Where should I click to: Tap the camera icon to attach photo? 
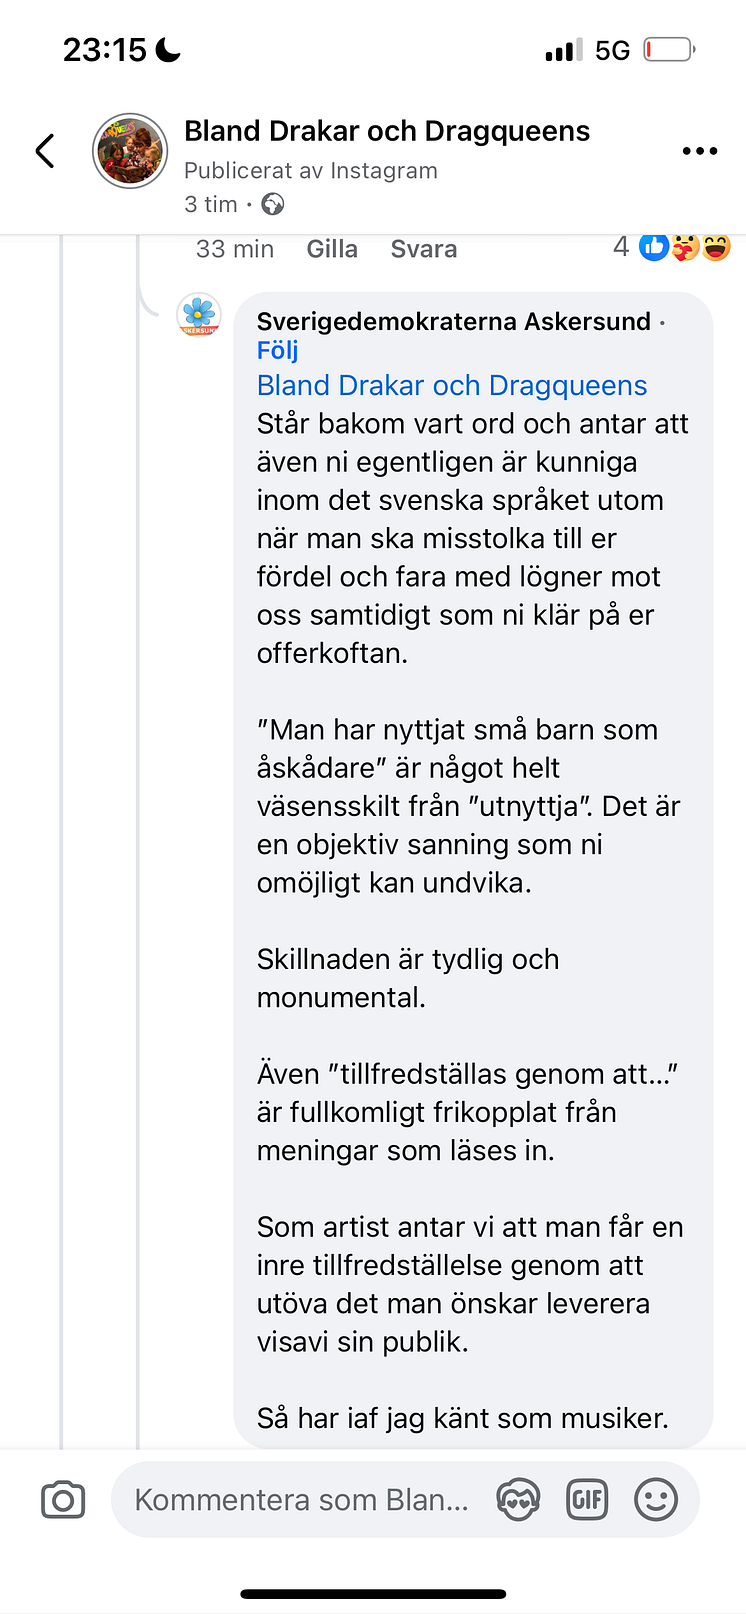click(63, 1500)
